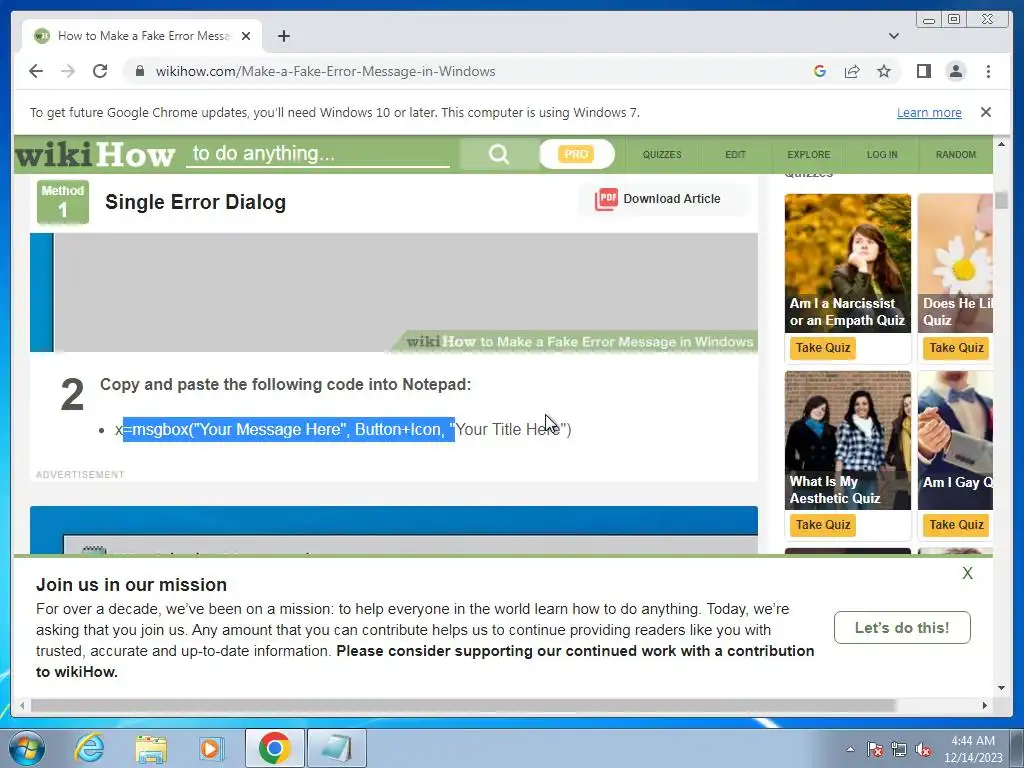Switch to the Chrome taskbar button

click(x=274, y=748)
